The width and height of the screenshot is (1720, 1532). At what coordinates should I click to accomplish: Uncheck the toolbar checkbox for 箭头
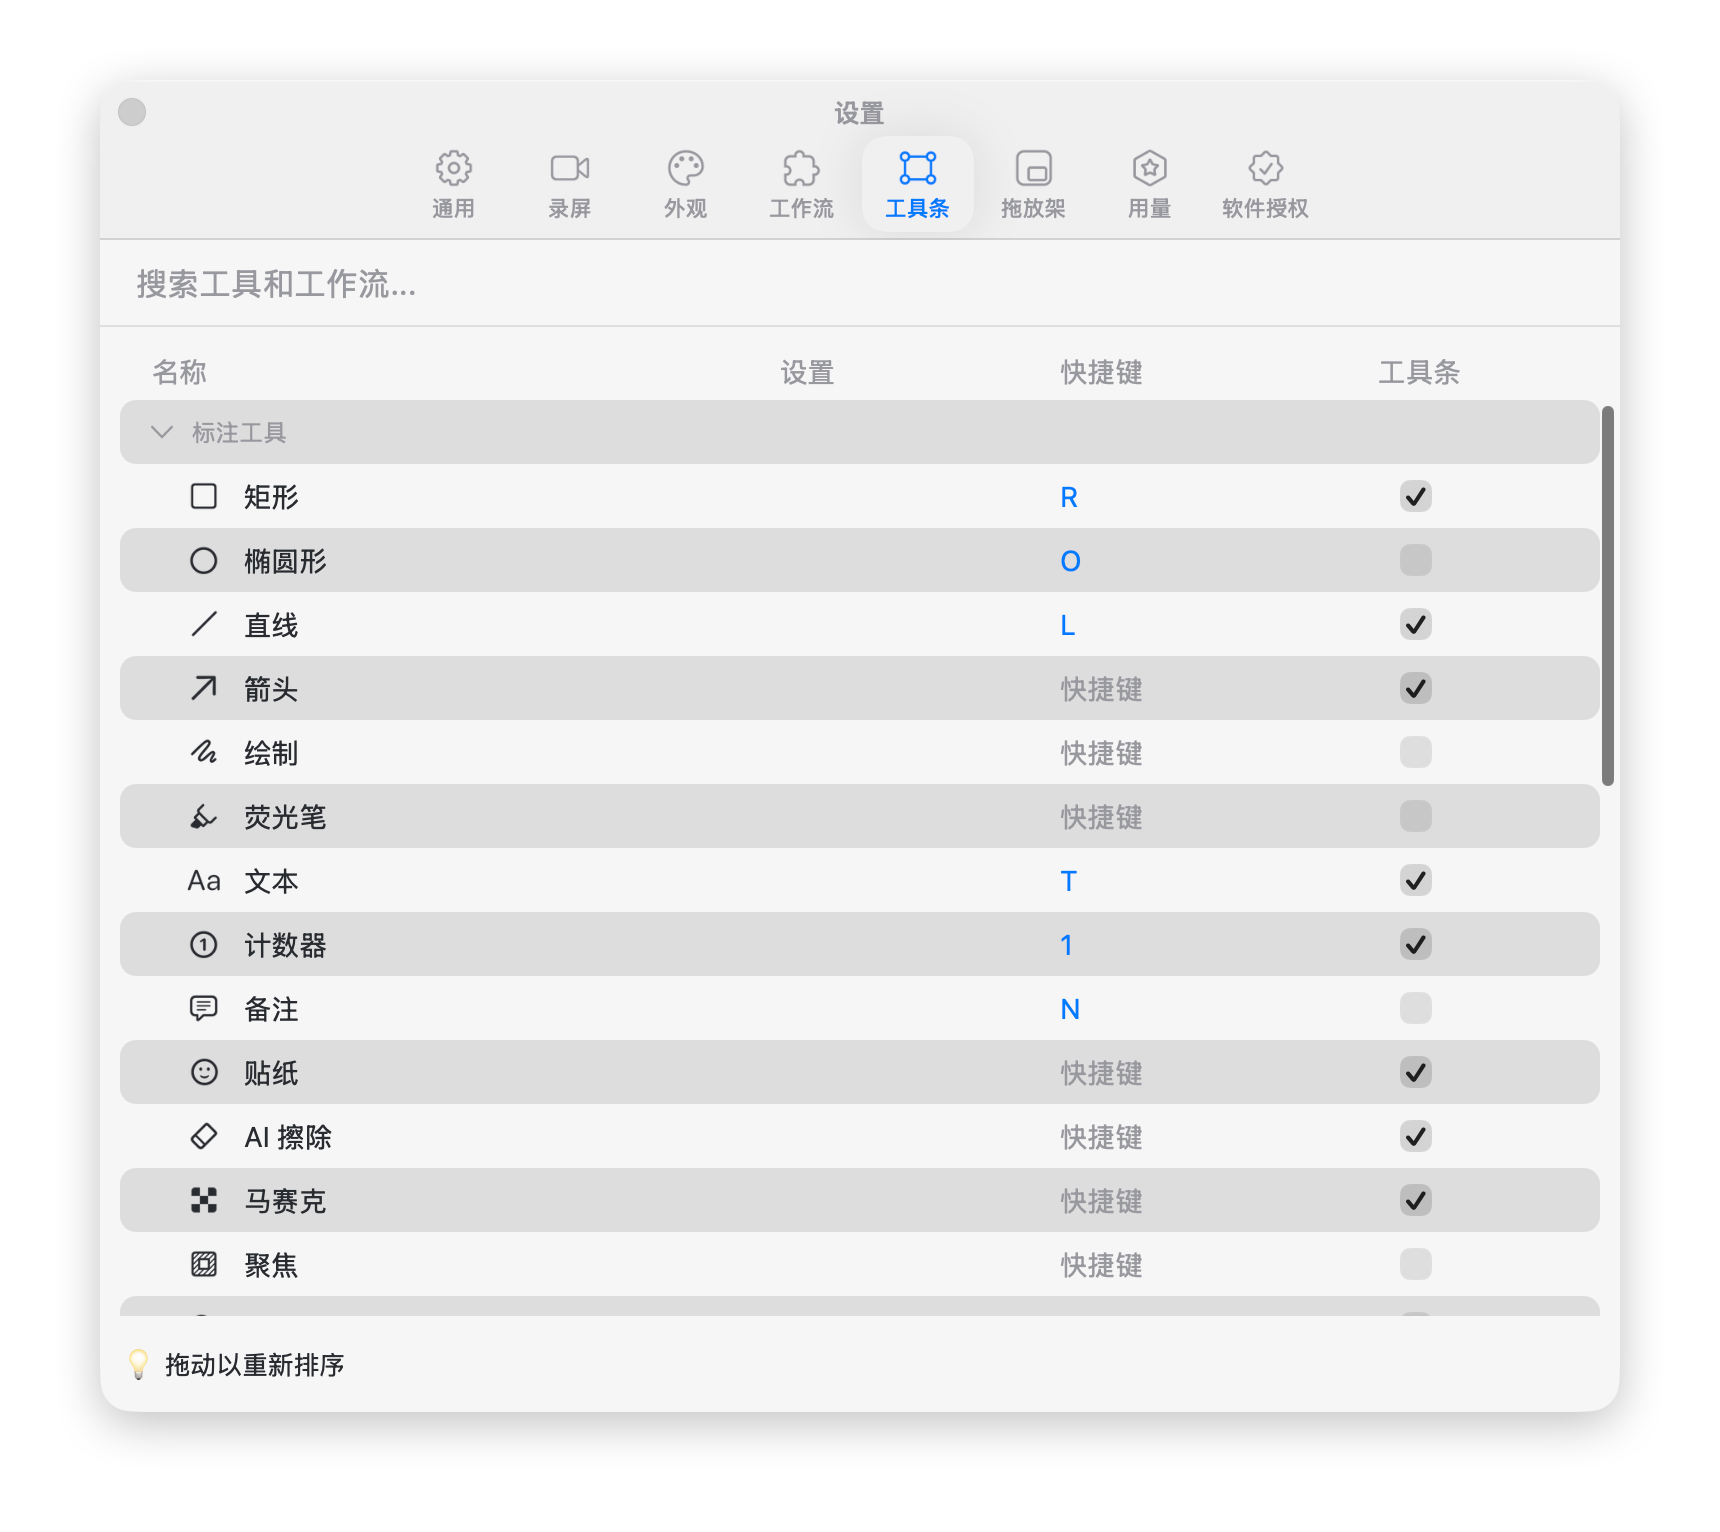[x=1416, y=688]
